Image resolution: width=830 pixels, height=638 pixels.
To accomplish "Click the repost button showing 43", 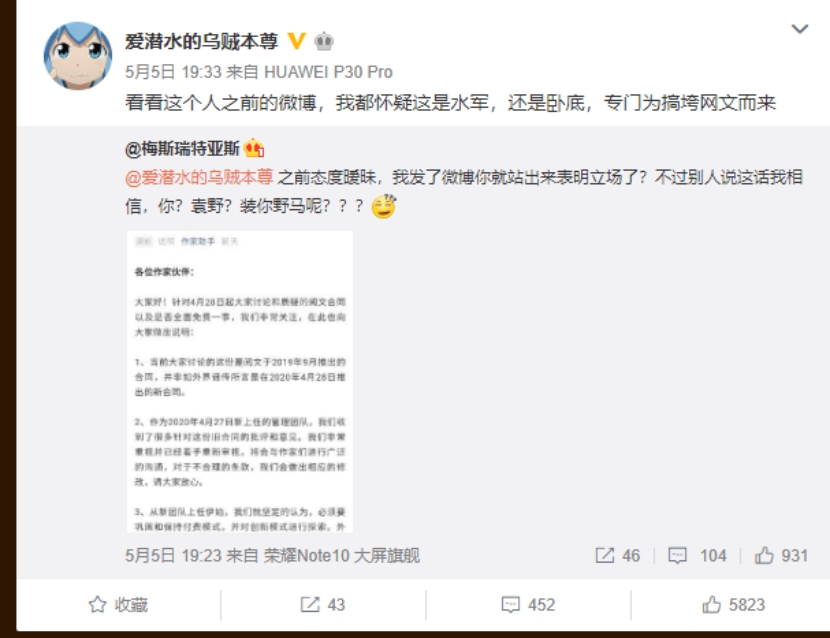I will pos(323,605).
